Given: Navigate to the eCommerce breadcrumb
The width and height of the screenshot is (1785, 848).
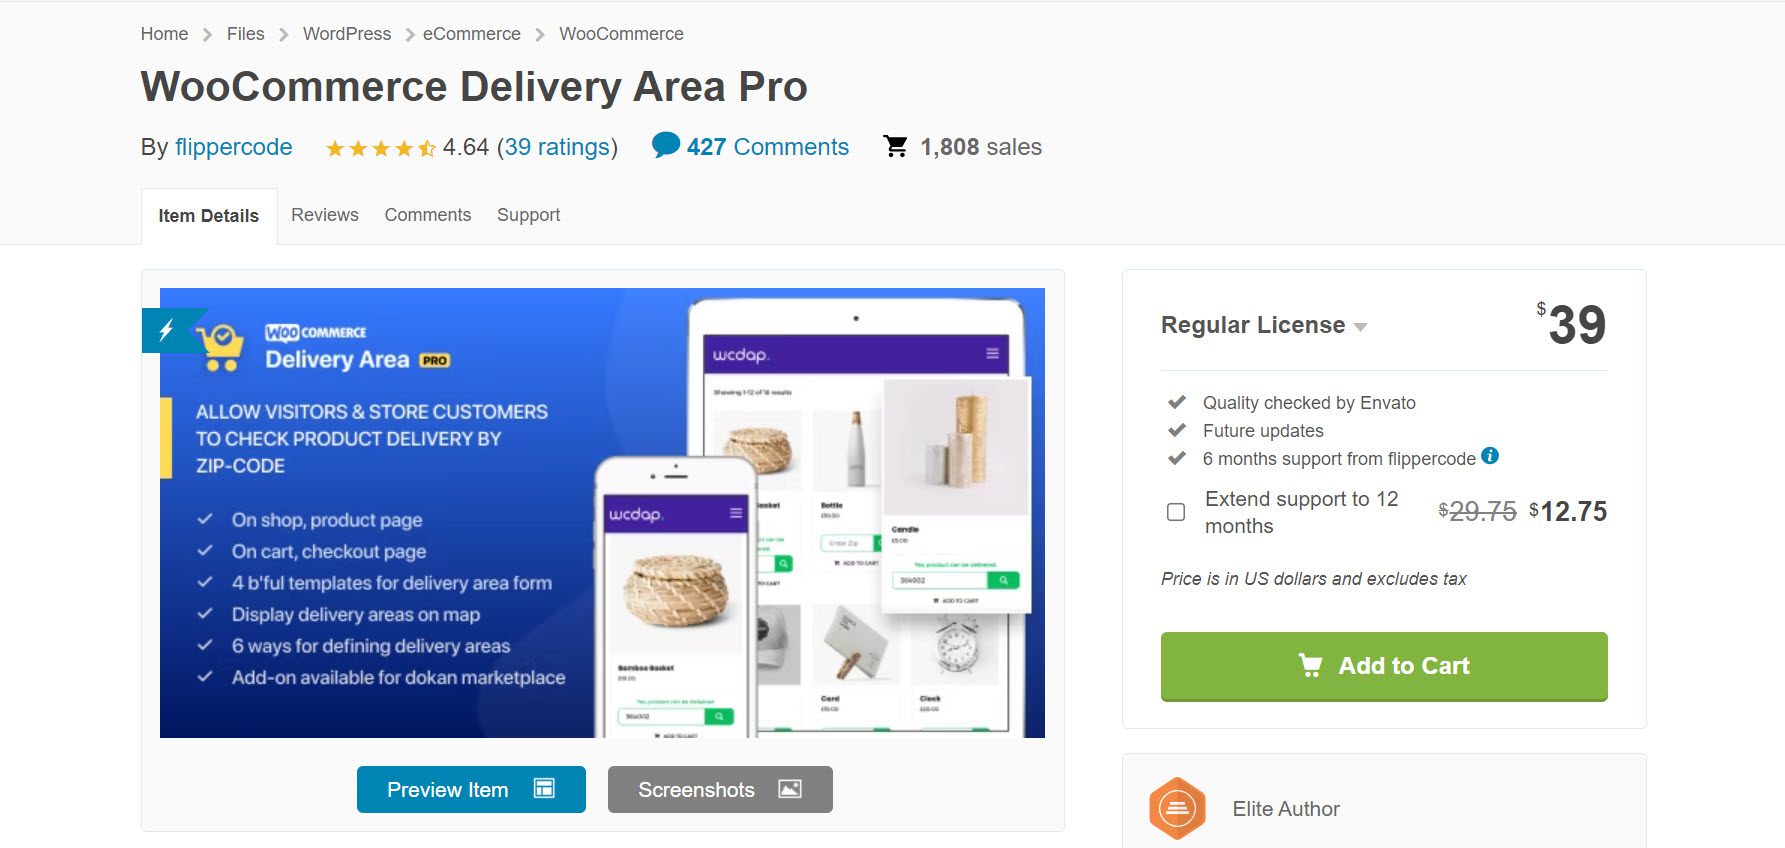Looking at the screenshot, I should tap(472, 34).
